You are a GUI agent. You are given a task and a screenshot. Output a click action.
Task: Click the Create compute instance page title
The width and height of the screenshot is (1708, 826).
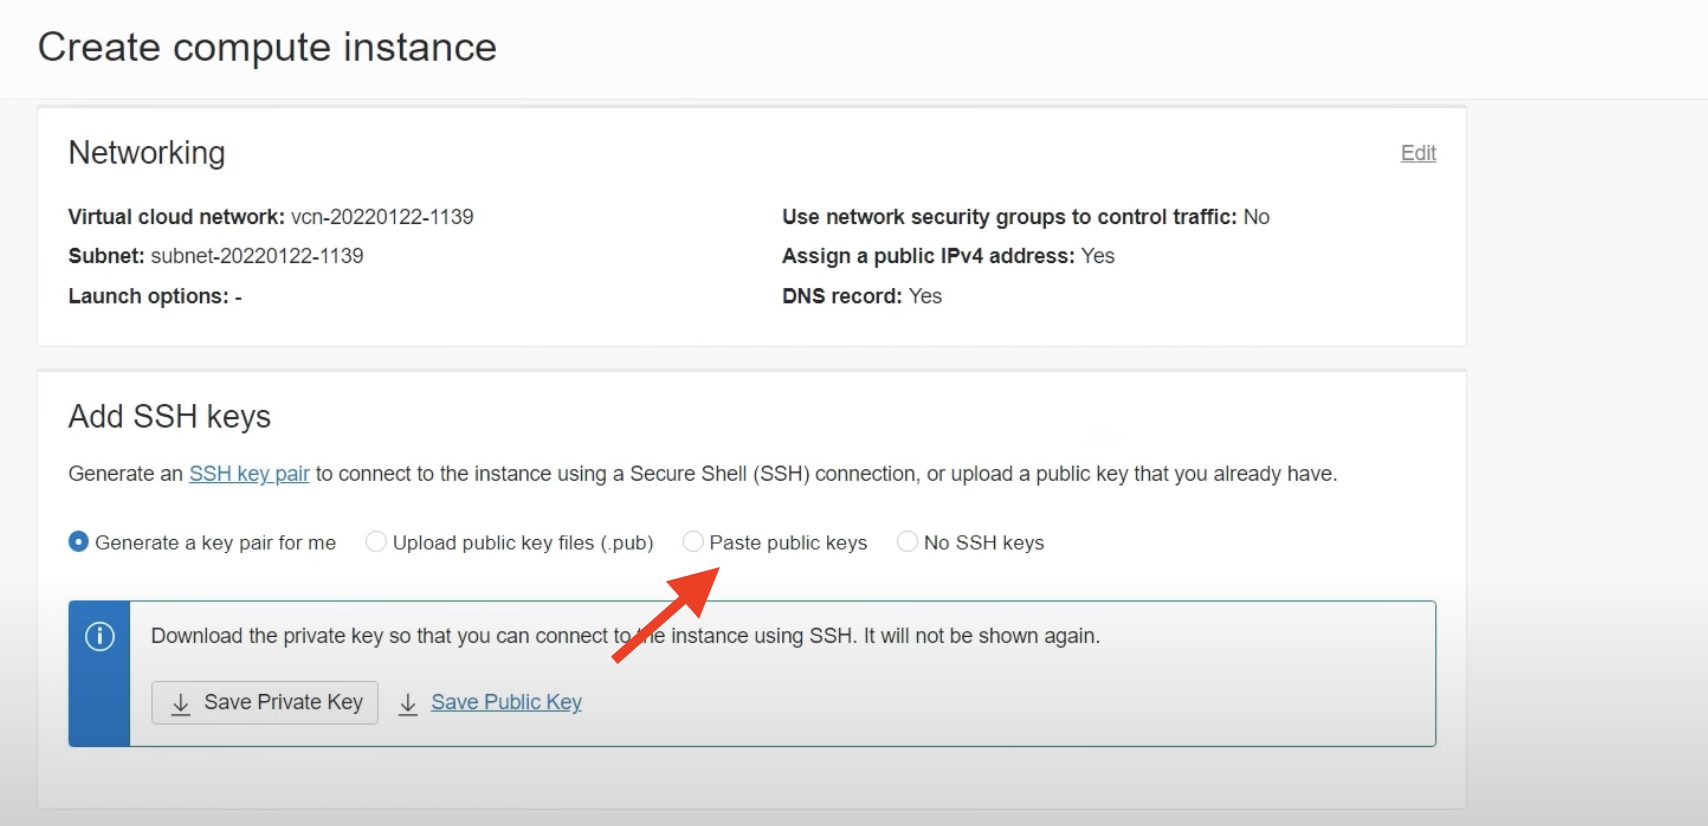(267, 46)
